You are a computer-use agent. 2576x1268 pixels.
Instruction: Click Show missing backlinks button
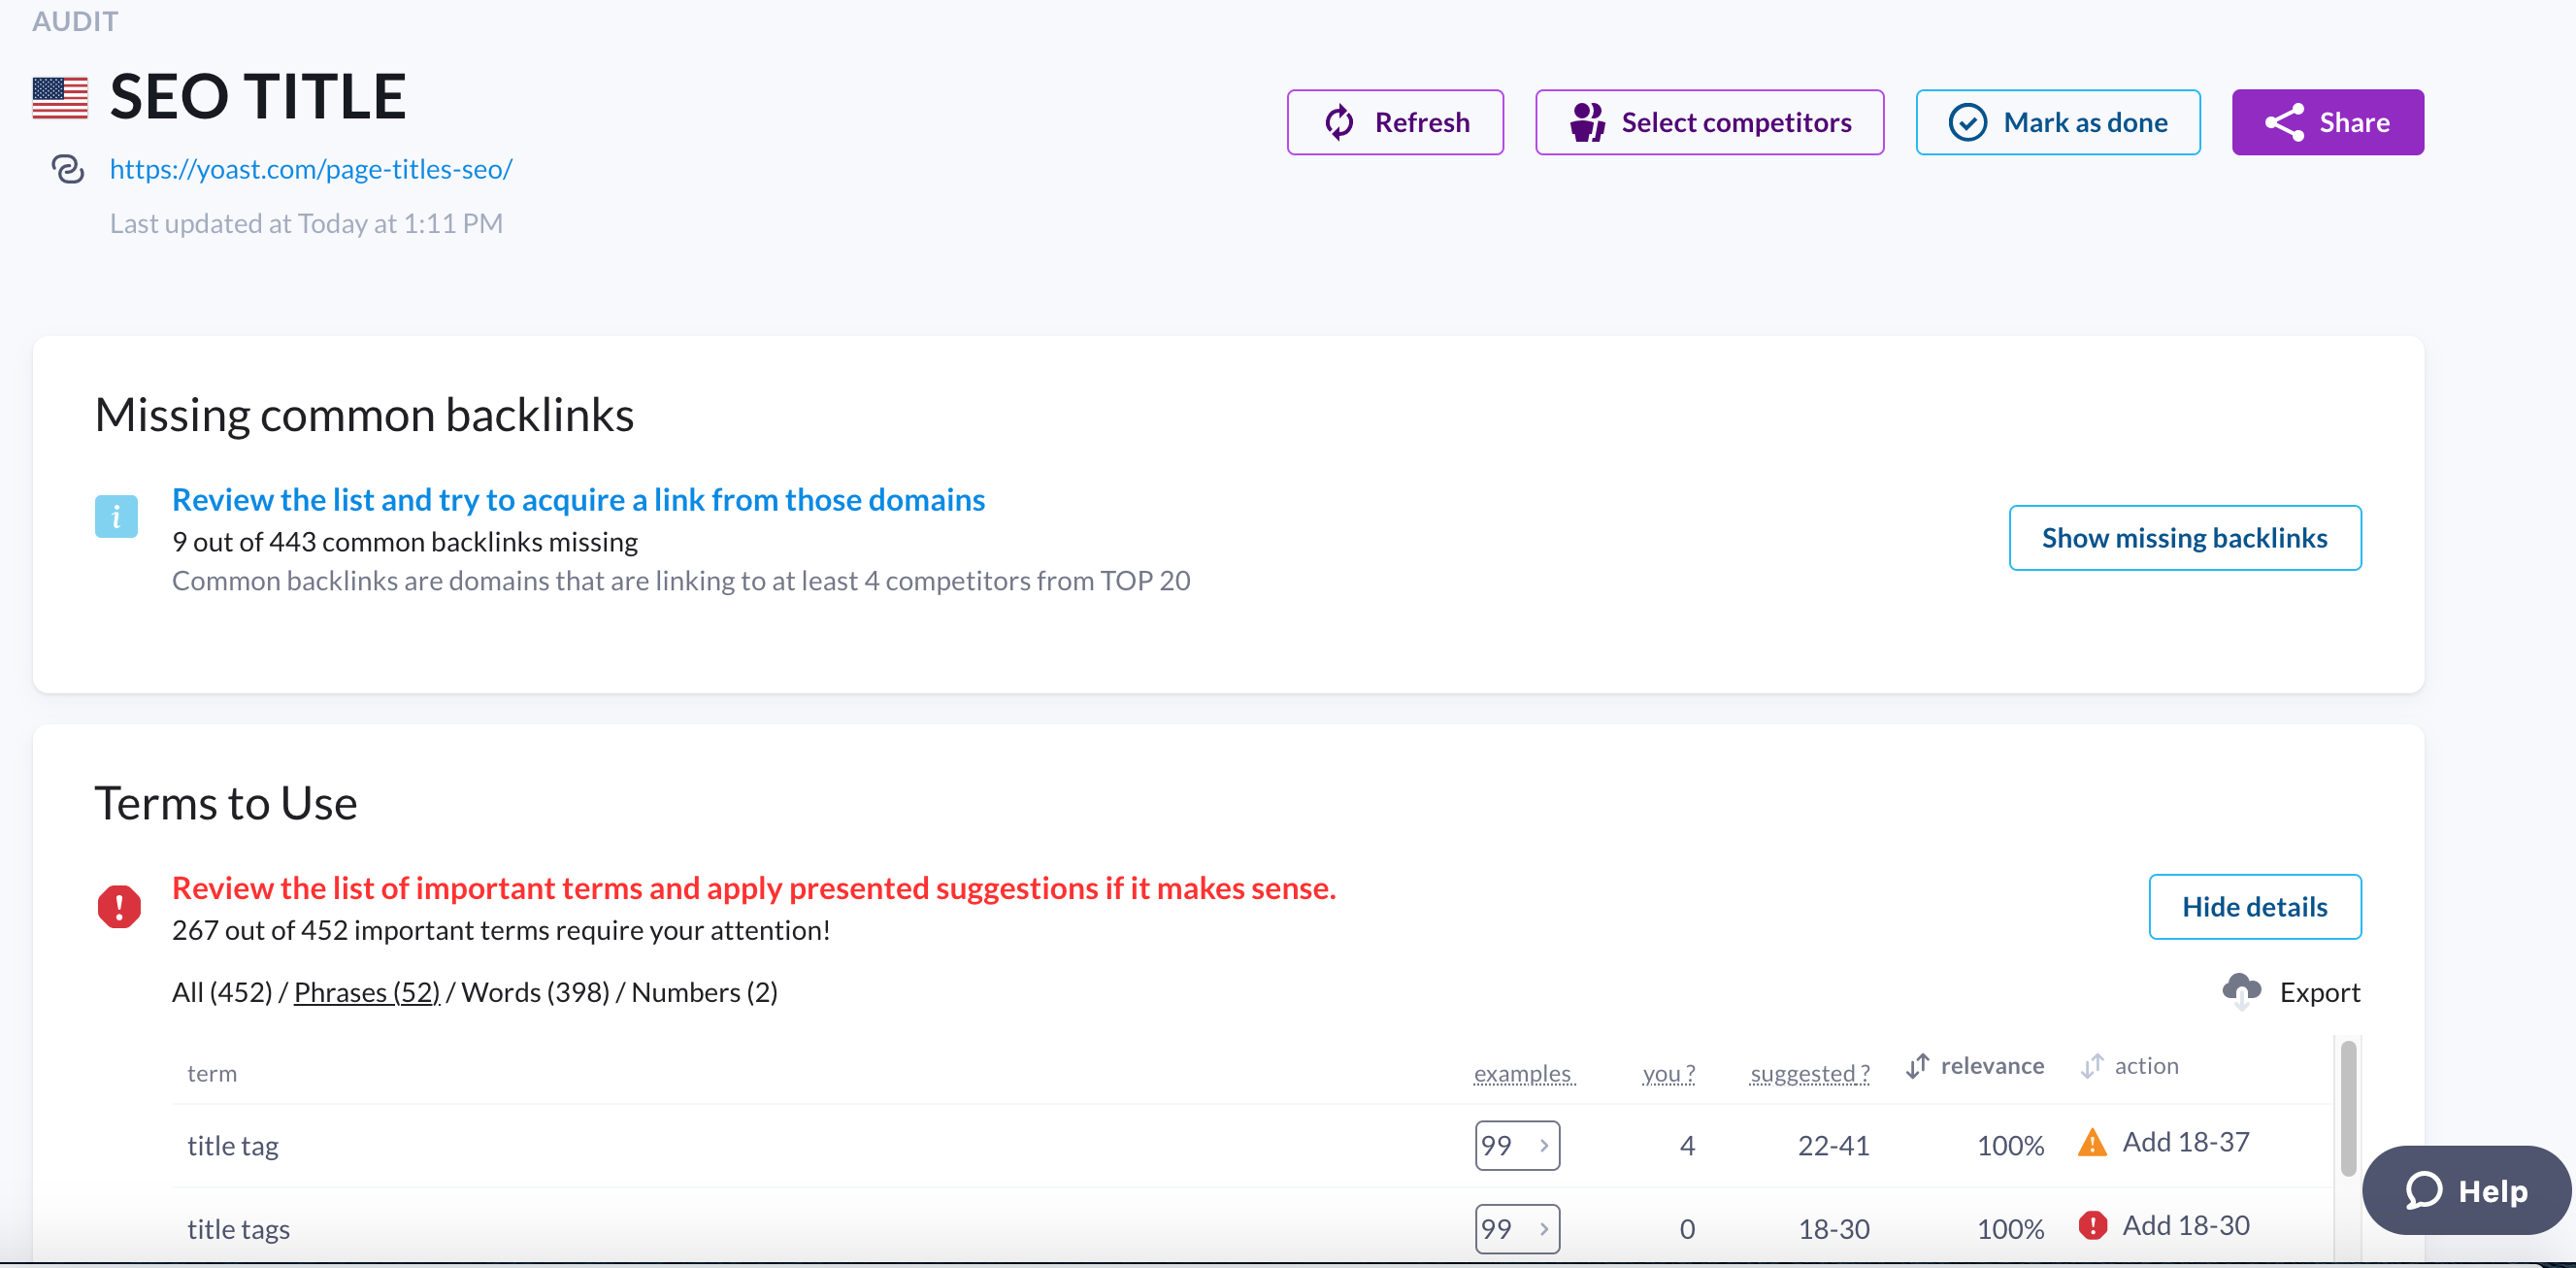(x=2183, y=537)
